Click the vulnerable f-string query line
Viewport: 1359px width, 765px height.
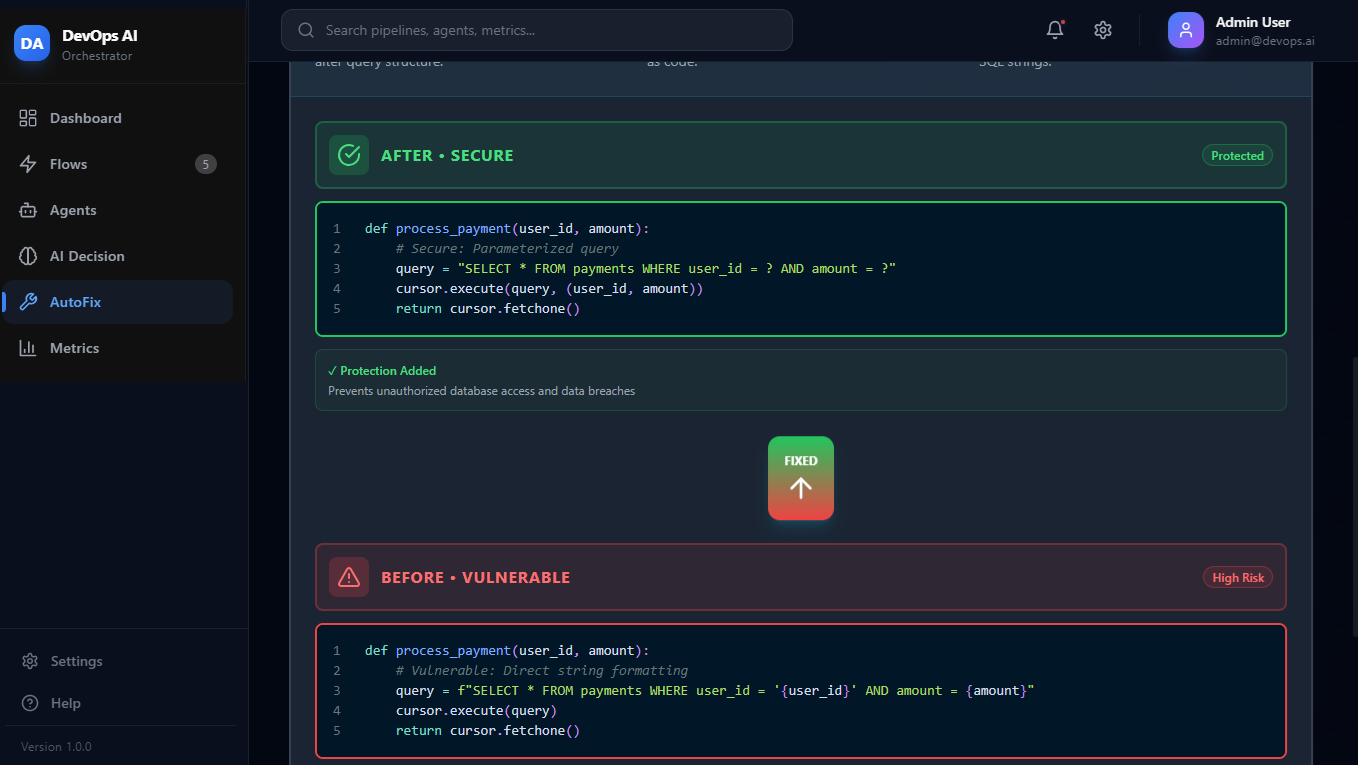pyautogui.click(x=715, y=690)
